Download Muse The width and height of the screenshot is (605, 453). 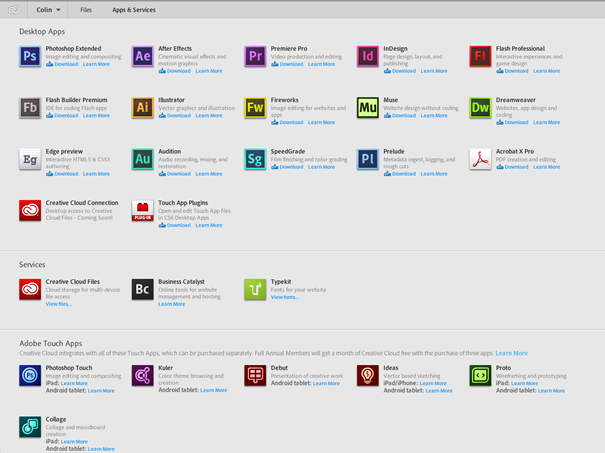(400, 115)
